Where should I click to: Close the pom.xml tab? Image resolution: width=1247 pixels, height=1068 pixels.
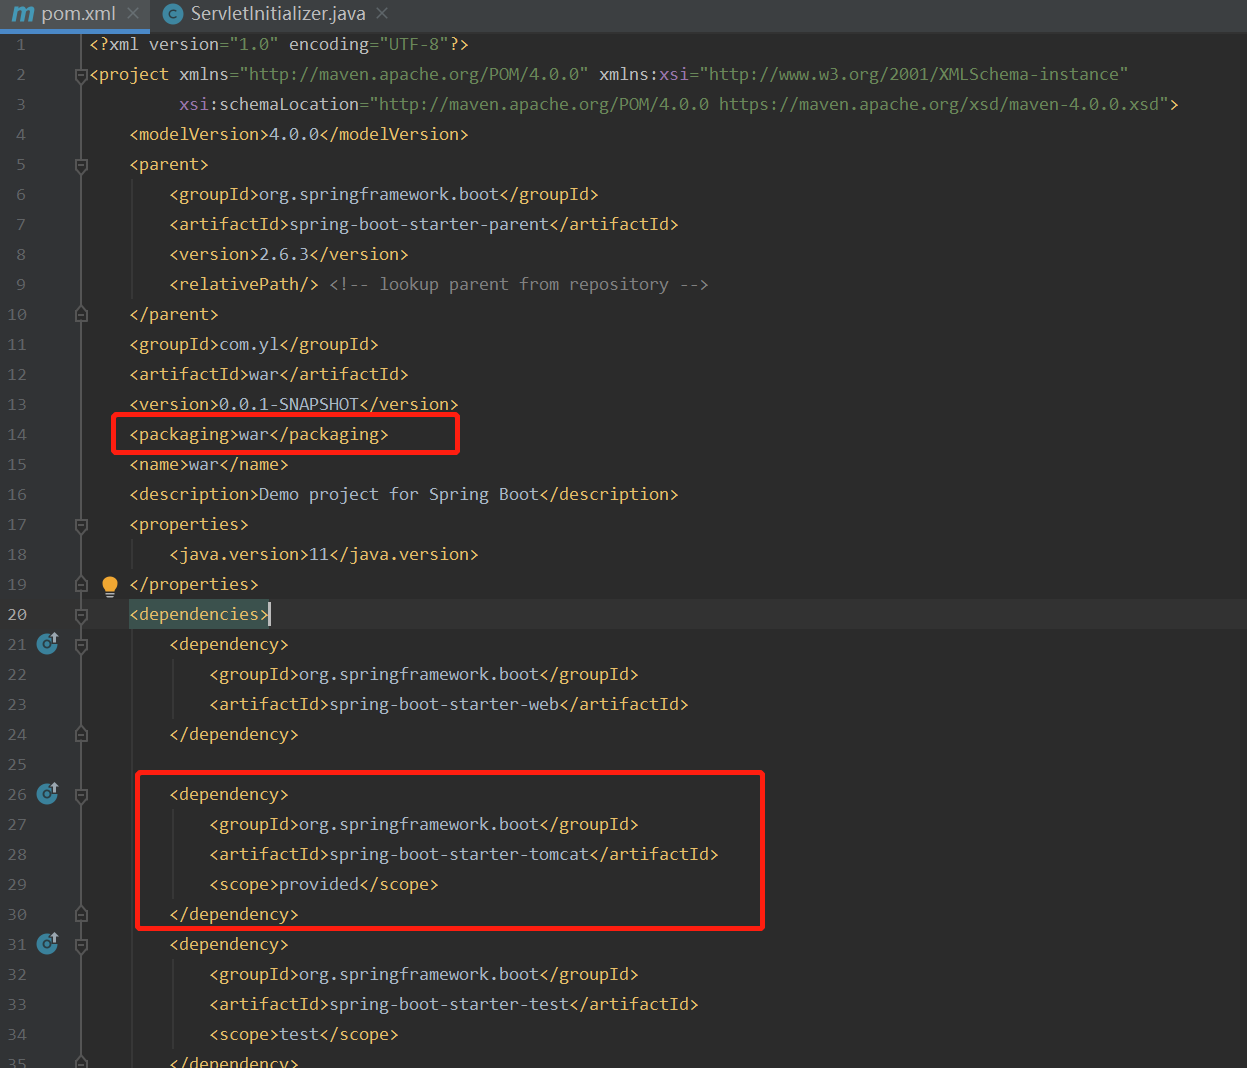coord(131,14)
